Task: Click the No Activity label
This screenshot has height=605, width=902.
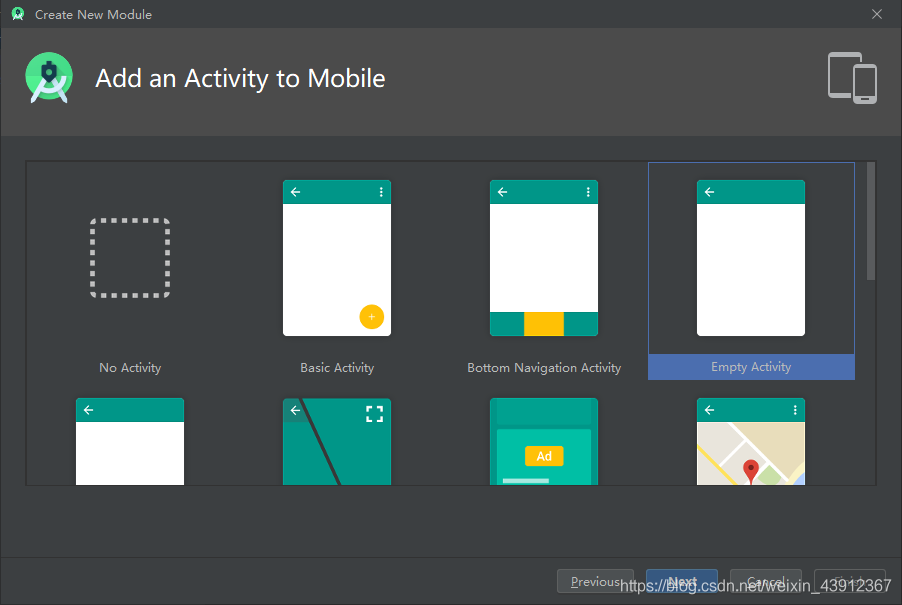Action: [130, 367]
